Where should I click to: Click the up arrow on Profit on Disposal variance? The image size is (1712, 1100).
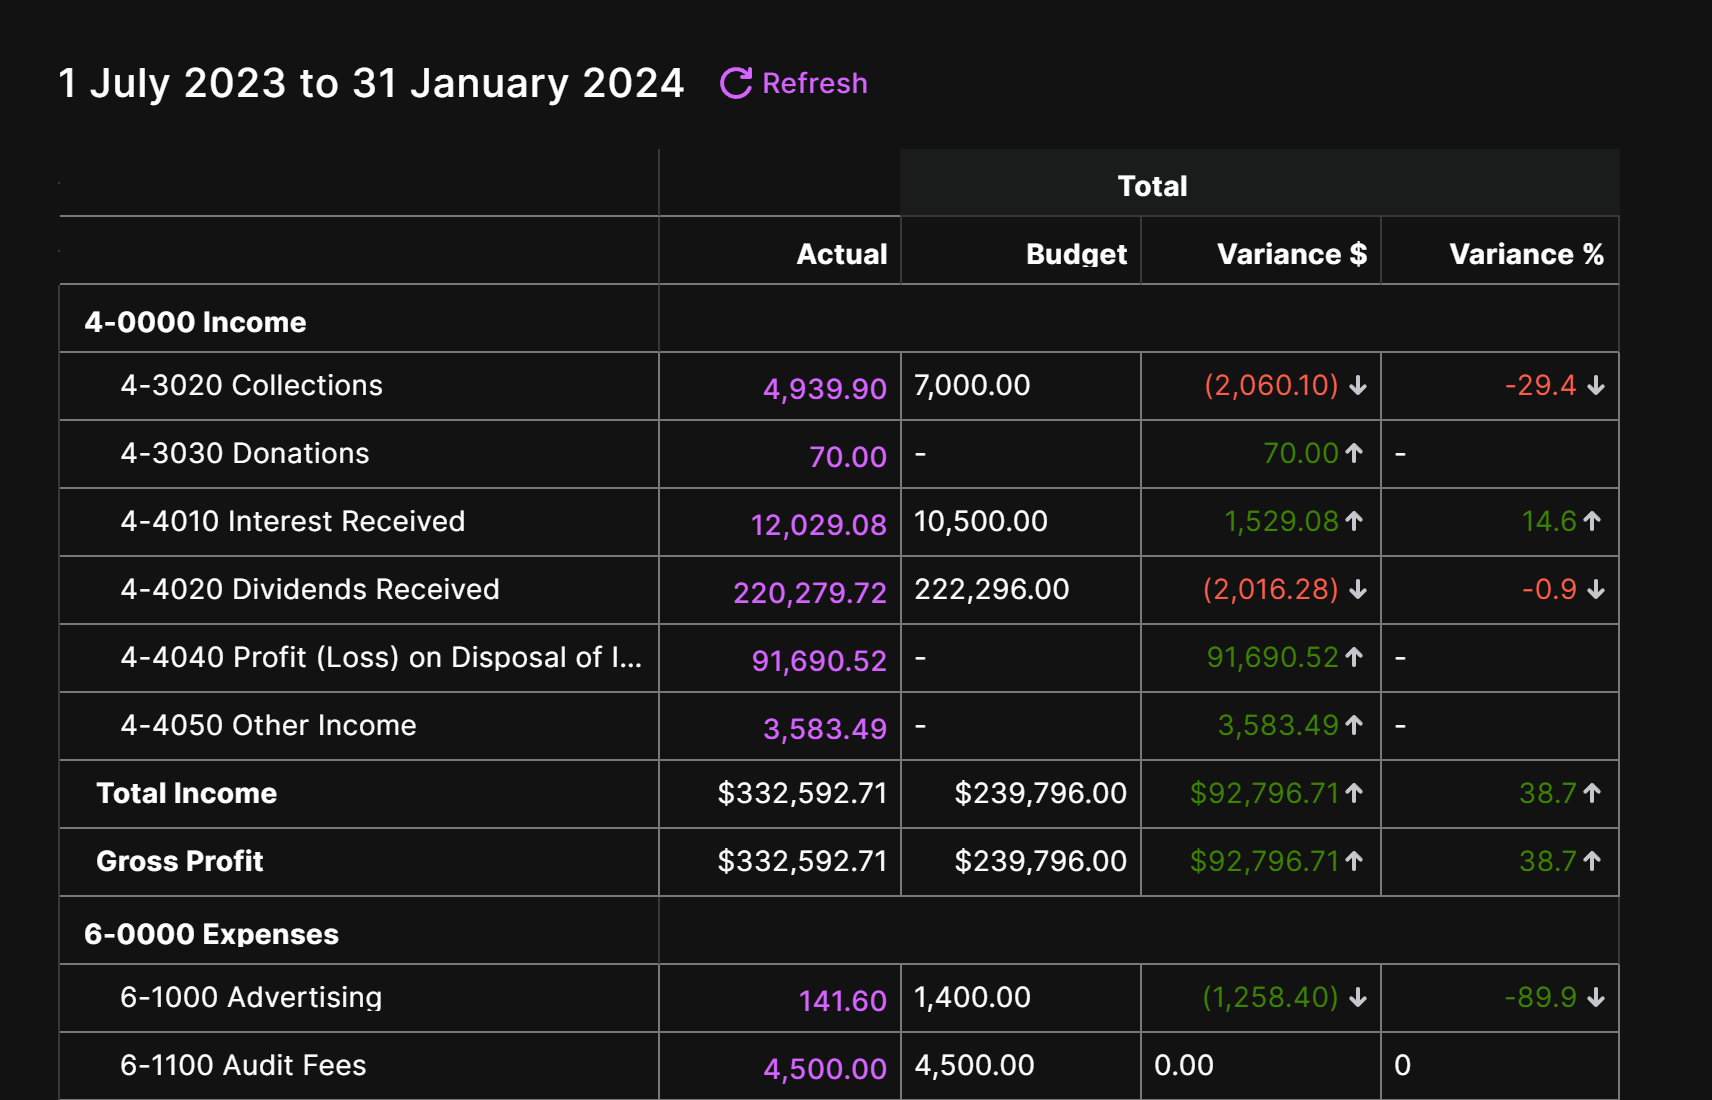[1353, 657]
